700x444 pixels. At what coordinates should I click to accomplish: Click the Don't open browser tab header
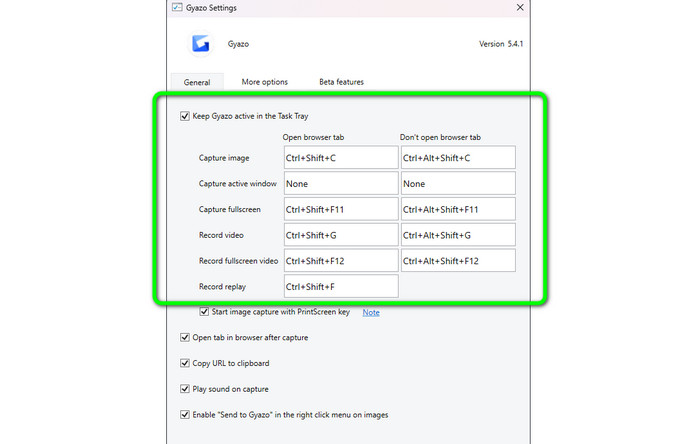pyautogui.click(x=440, y=137)
